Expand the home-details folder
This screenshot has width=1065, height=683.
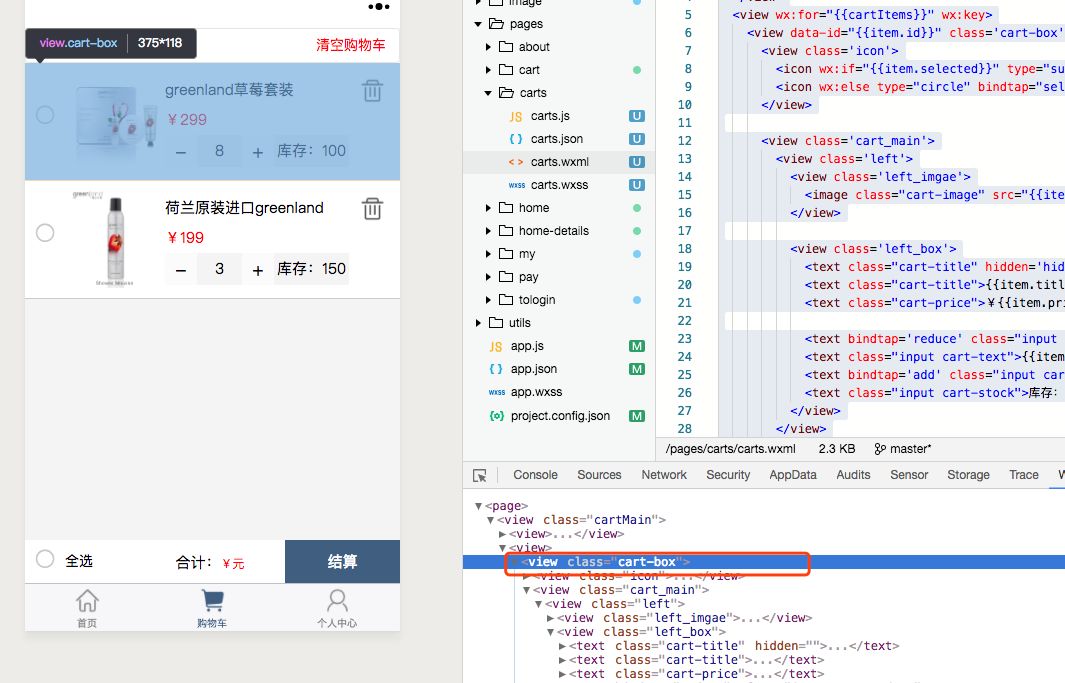click(488, 231)
